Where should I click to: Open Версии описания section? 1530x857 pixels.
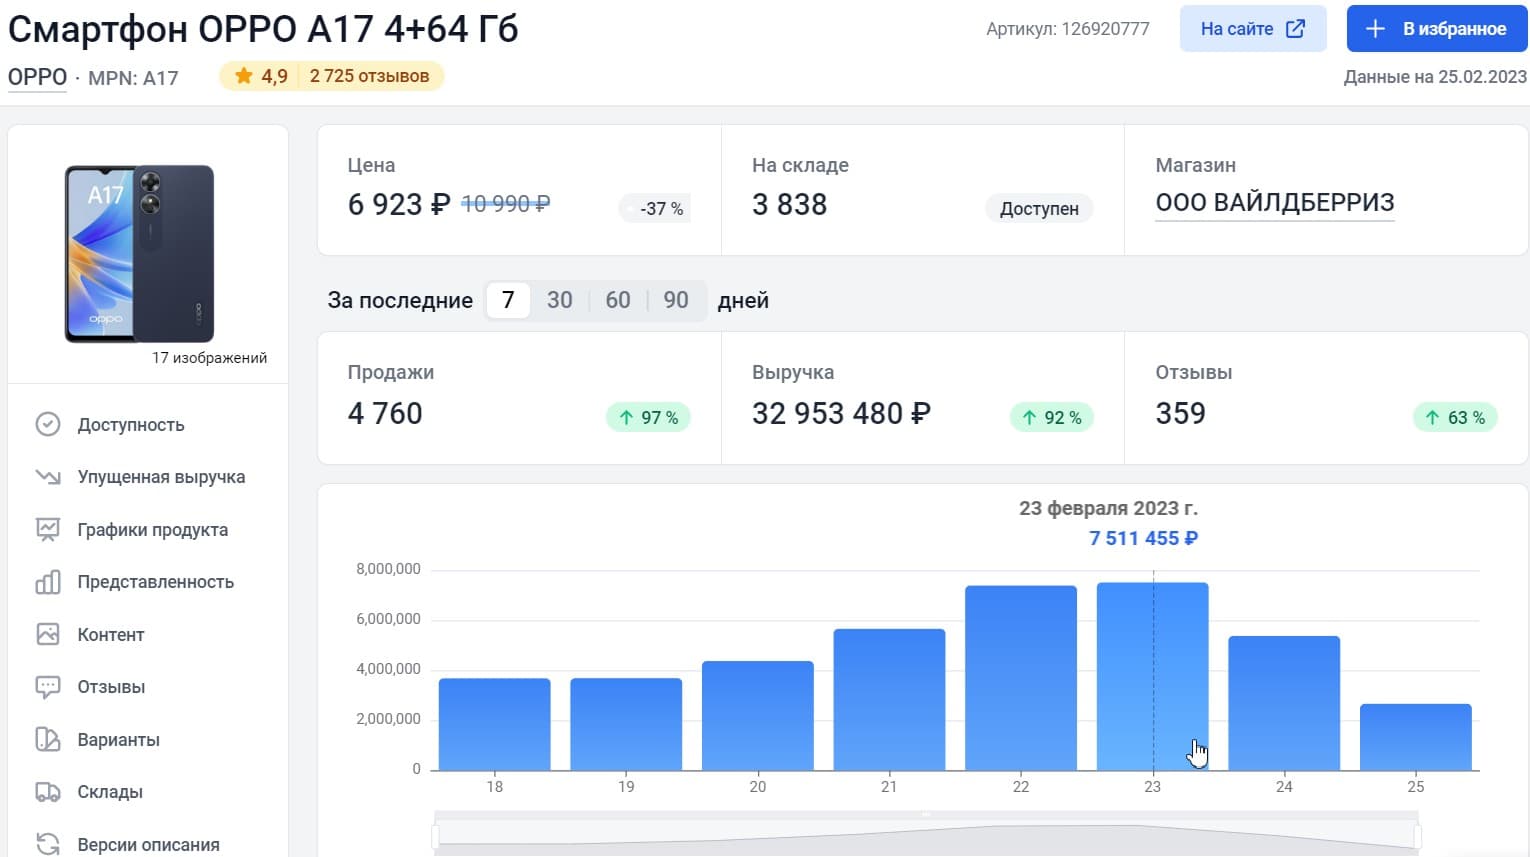[148, 844]
